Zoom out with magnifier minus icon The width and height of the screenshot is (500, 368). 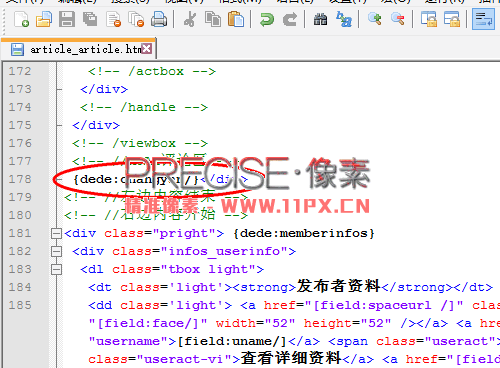[x=398, y=19]
